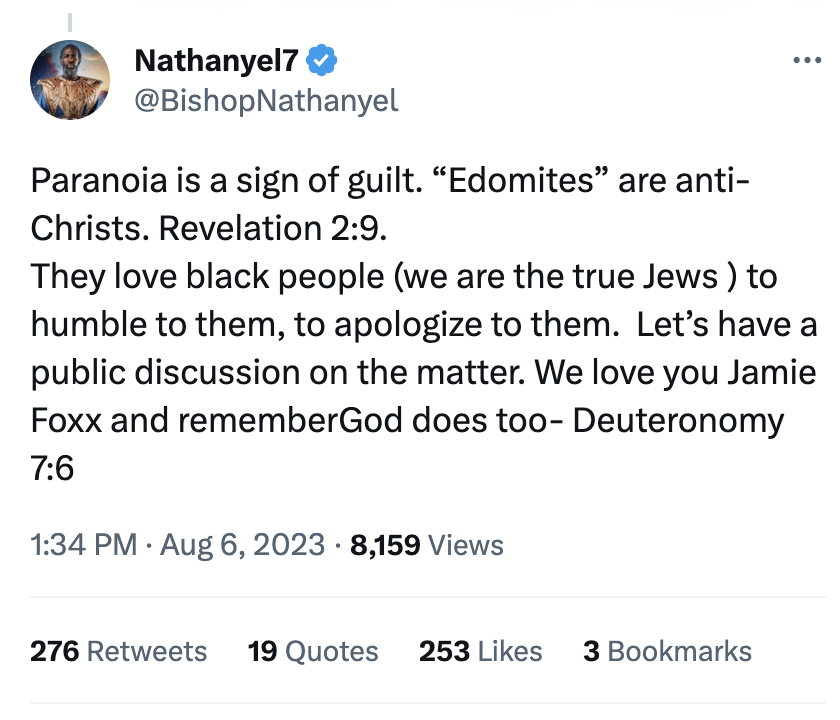
Task: View the 276 Retweets list
Action: pyautogui.click(x=118, y=651)
